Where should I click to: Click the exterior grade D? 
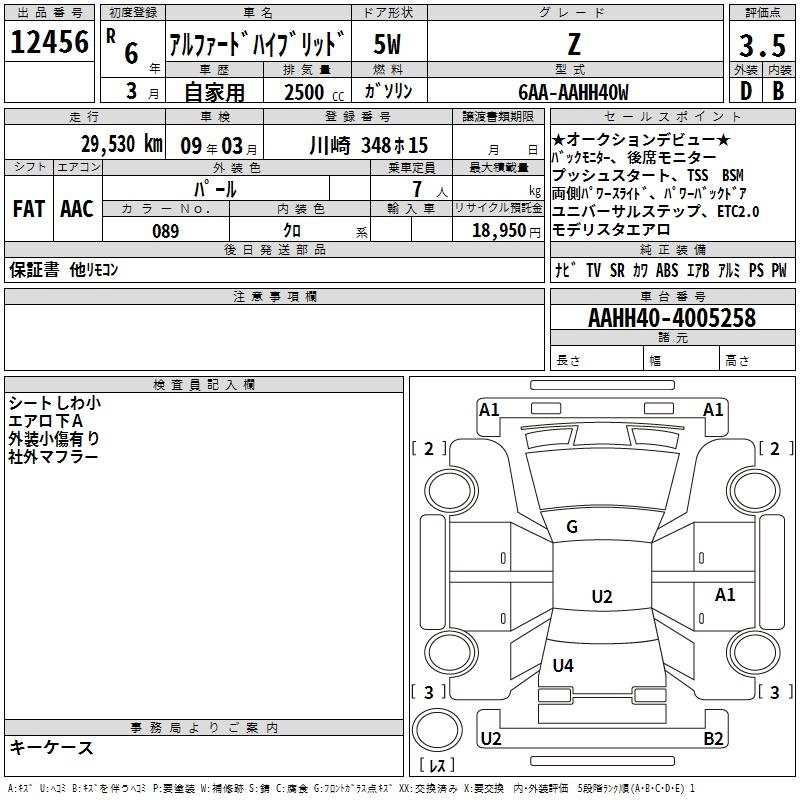pos(744,90)
